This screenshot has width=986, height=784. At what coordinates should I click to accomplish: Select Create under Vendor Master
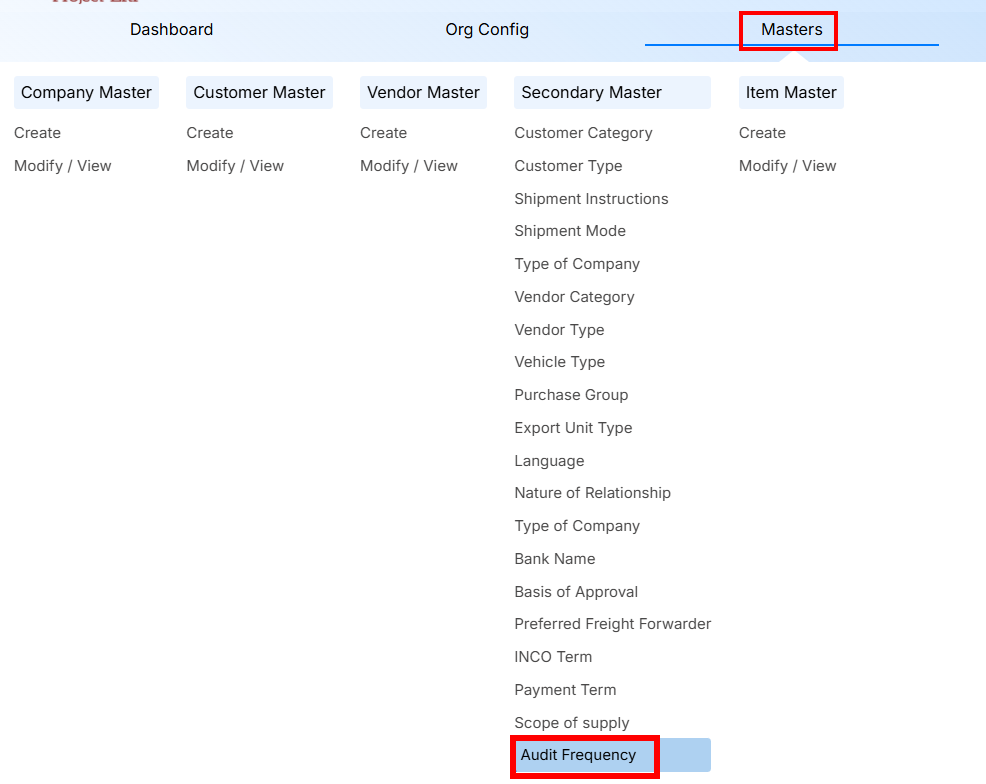point(384,132)
